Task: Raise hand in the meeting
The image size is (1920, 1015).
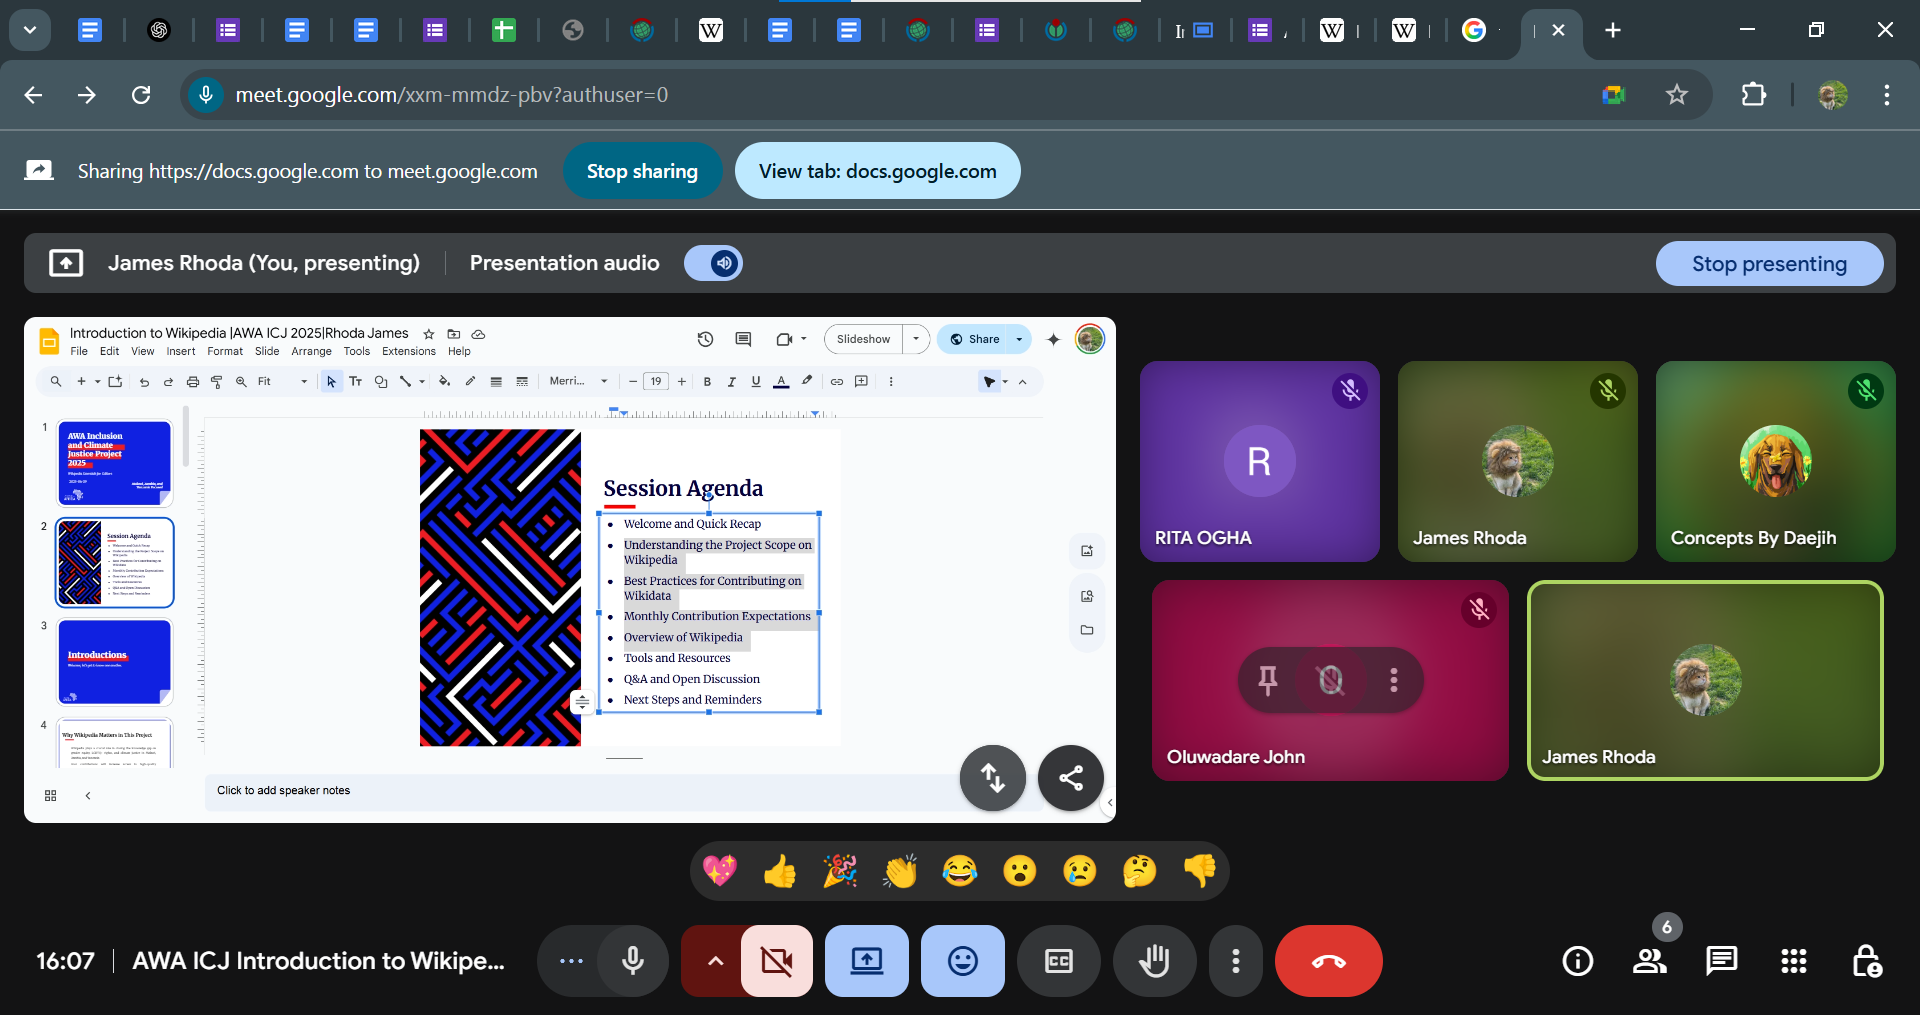Action: coord(1154,961)
